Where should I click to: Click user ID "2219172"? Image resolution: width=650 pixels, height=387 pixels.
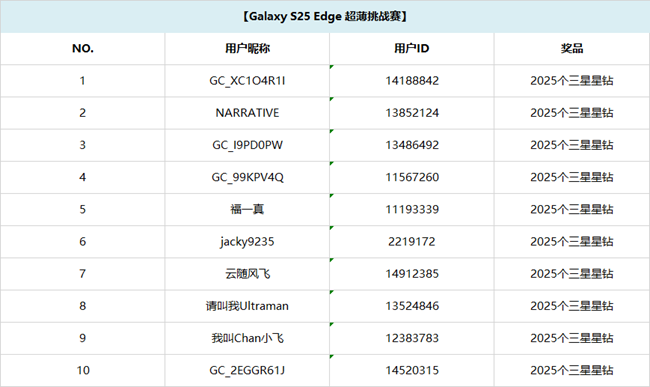tap(412, 242)
